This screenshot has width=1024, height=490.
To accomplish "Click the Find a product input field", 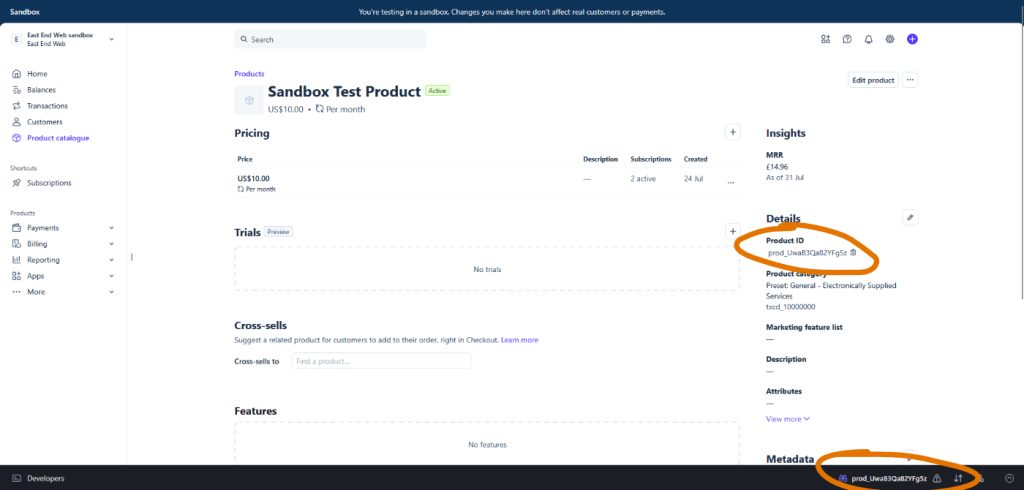I will (x=381, y=361).
